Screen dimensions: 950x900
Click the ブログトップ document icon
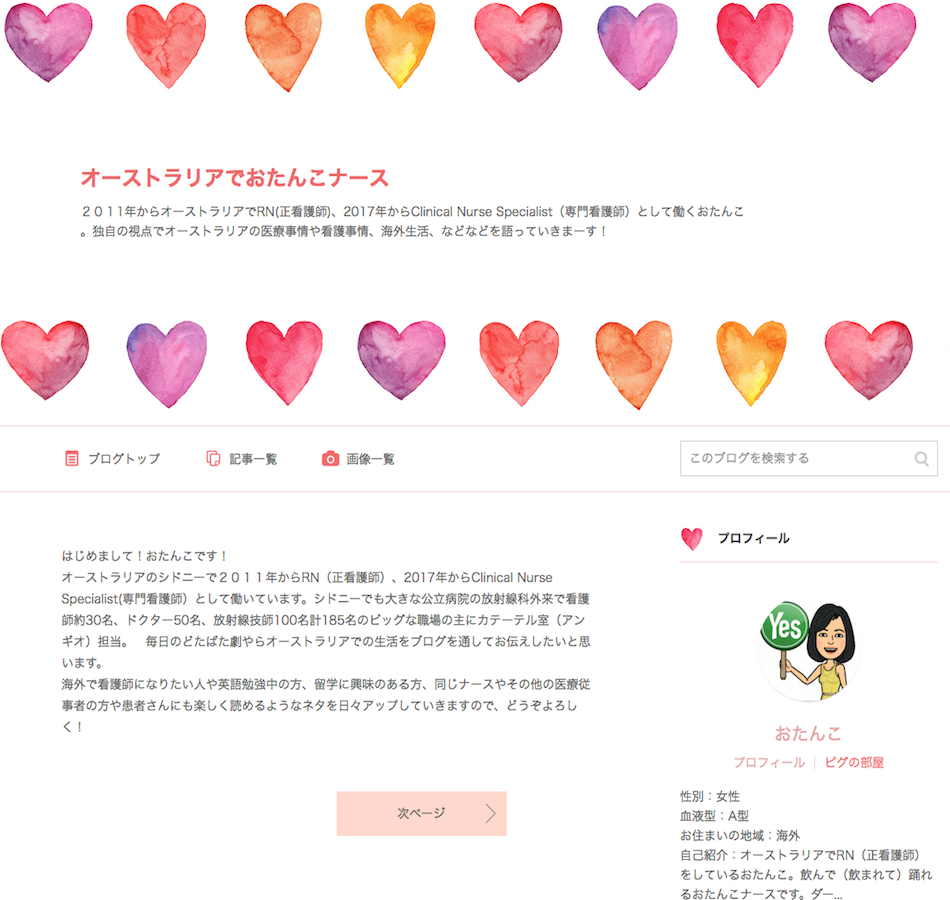pyautogui.click(x=71, y=459)
